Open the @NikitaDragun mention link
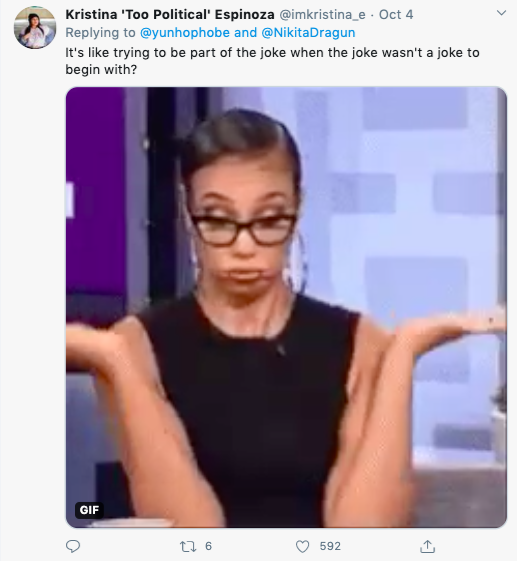The height and width of the screenshot is (561, 517). pos(308,33)
